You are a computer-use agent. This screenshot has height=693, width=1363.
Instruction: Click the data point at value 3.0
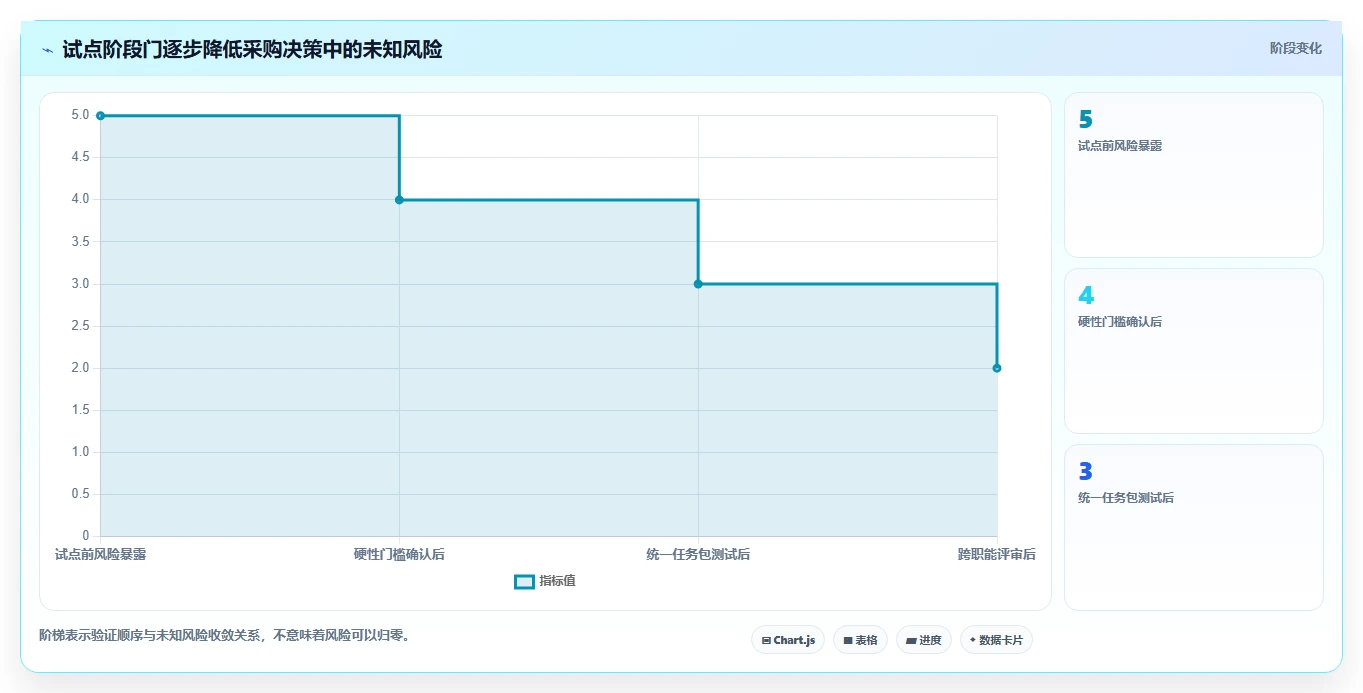698,284
